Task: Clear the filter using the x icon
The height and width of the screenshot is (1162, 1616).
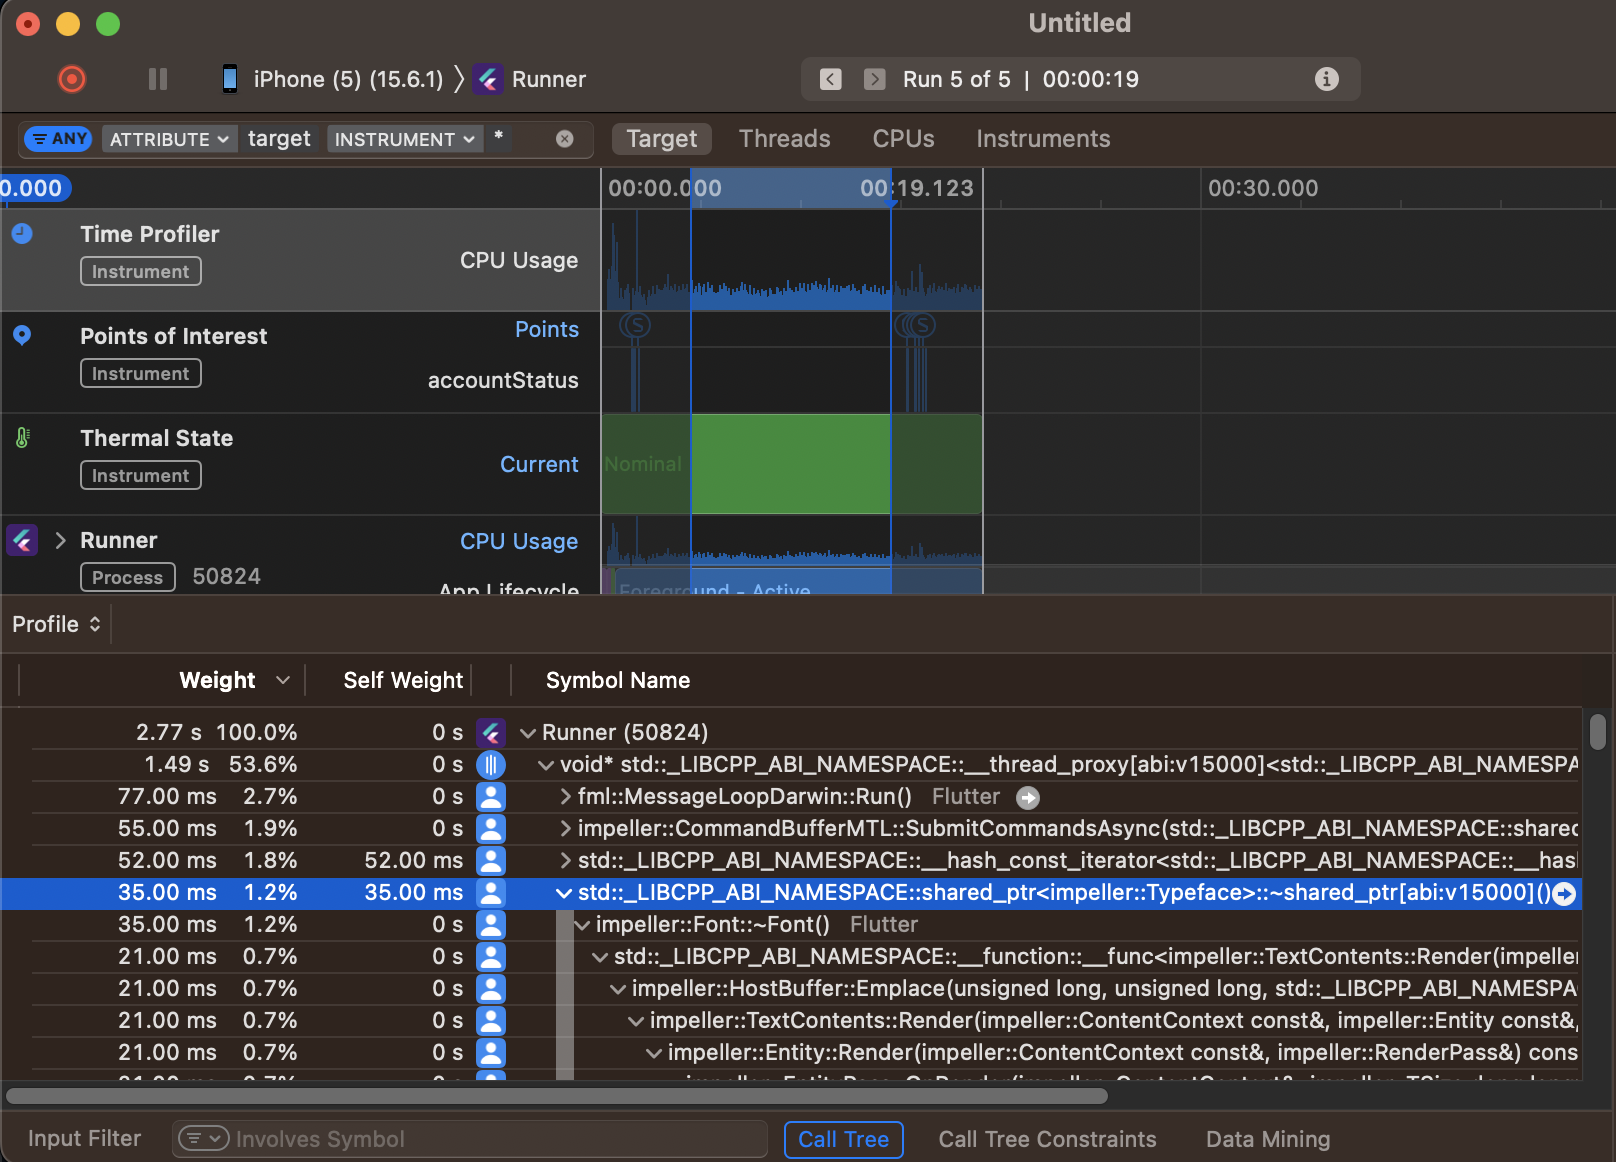Action: point(565,139)
